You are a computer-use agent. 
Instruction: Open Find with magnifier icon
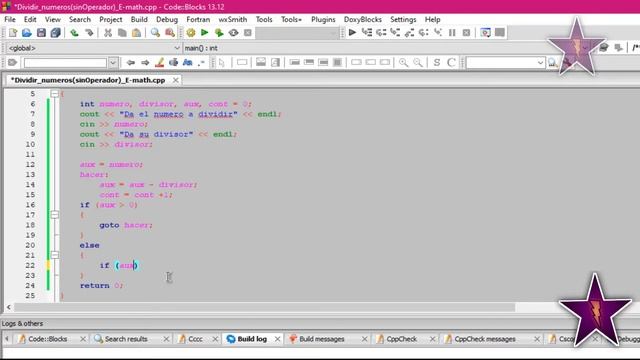click(155, 33)
